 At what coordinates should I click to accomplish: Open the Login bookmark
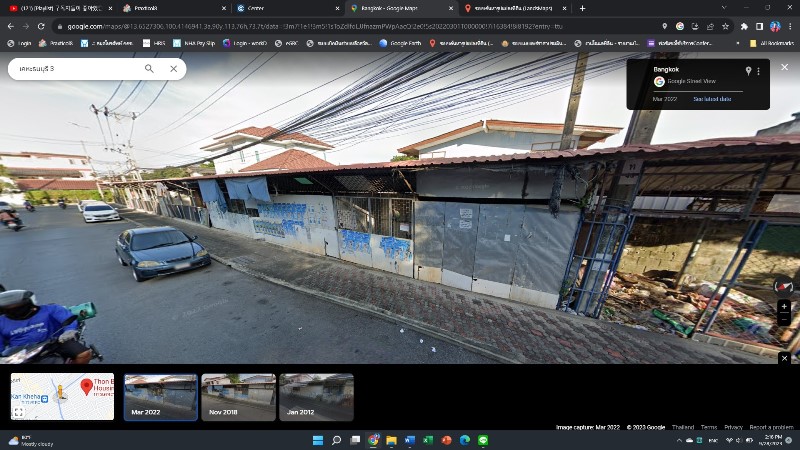point(19,43)
